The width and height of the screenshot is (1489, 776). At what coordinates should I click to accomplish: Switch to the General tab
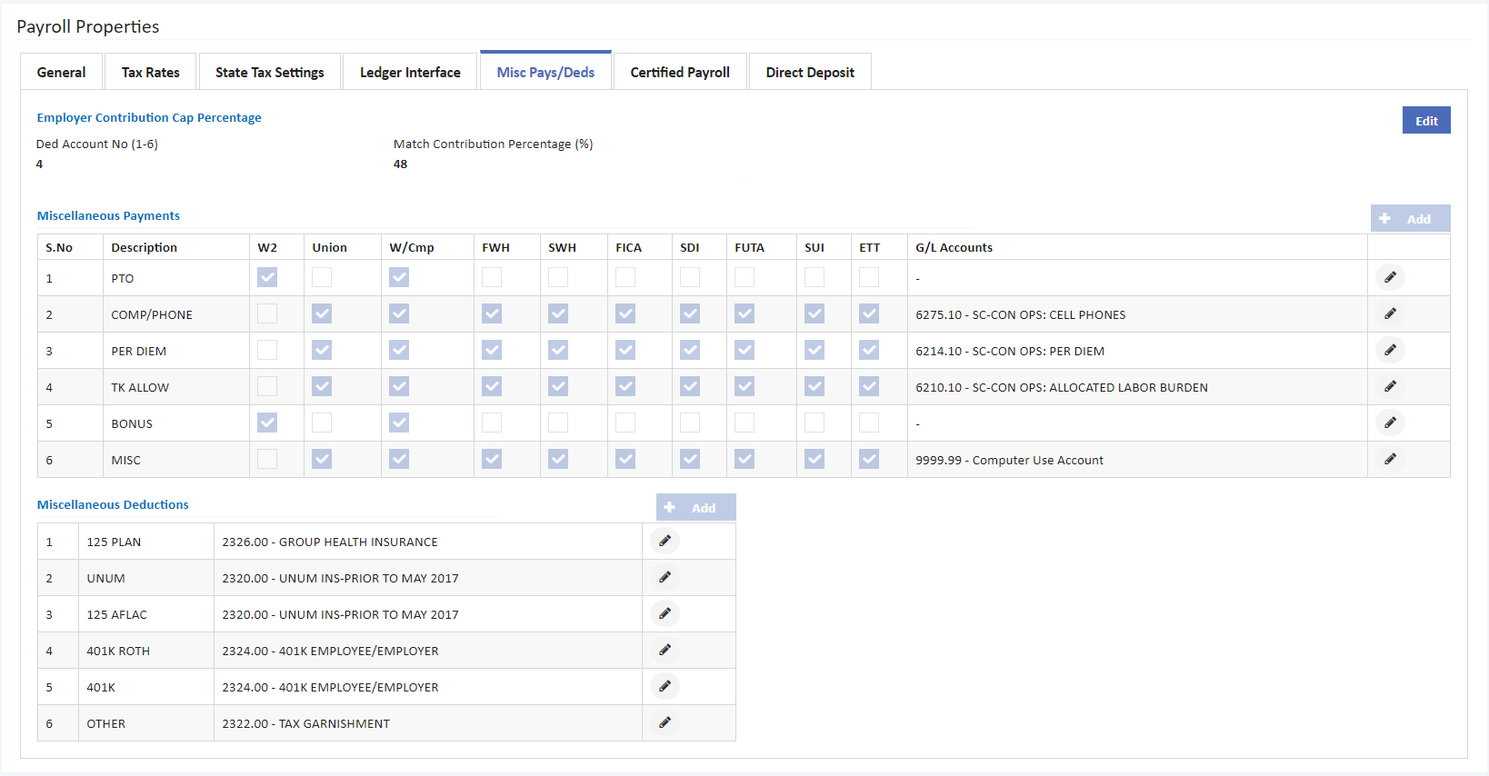coord(61,72)
